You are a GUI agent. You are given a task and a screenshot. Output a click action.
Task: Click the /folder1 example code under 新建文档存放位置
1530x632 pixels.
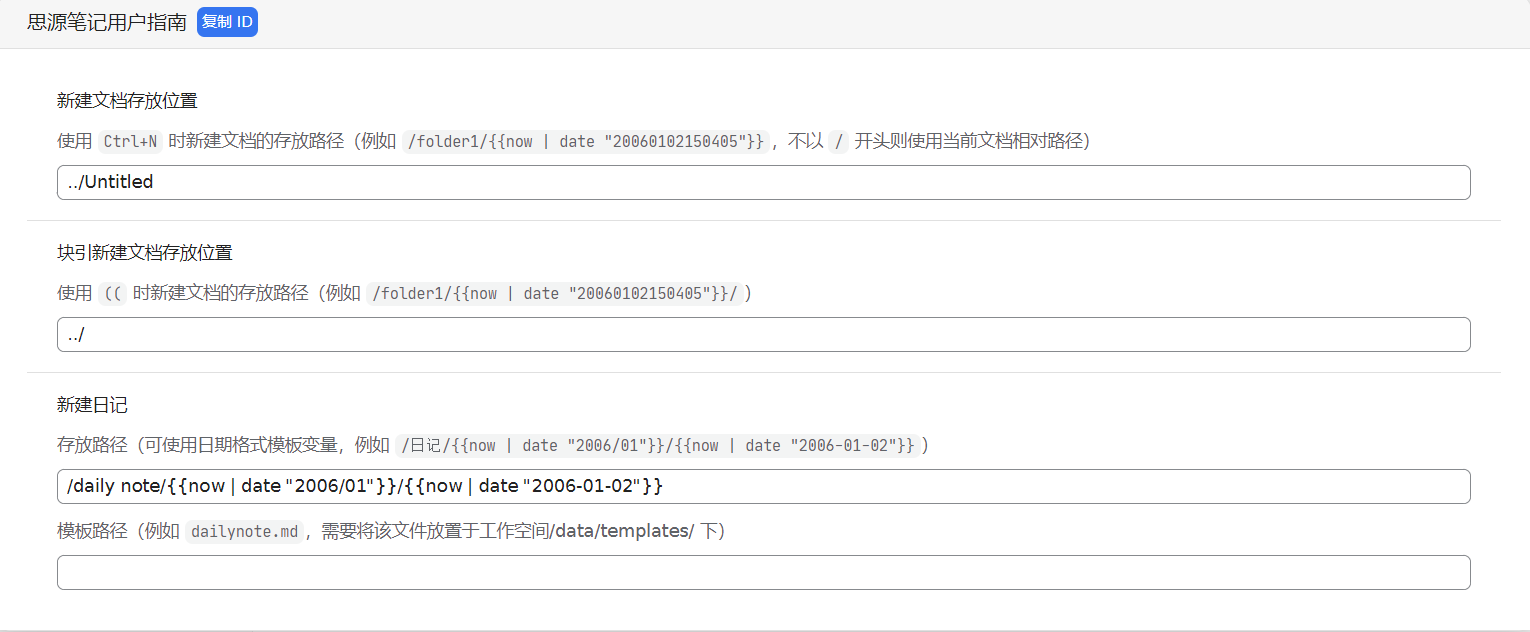pos(585,141)
